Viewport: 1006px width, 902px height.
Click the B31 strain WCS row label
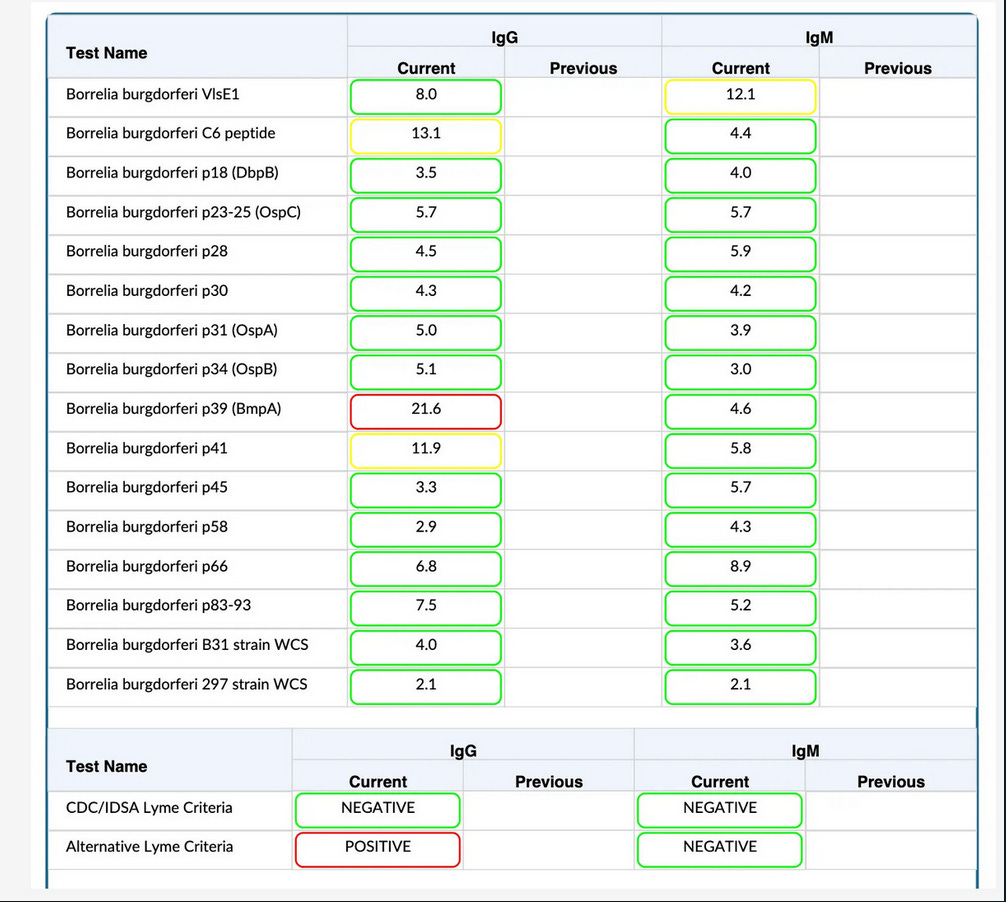[187, 645]
